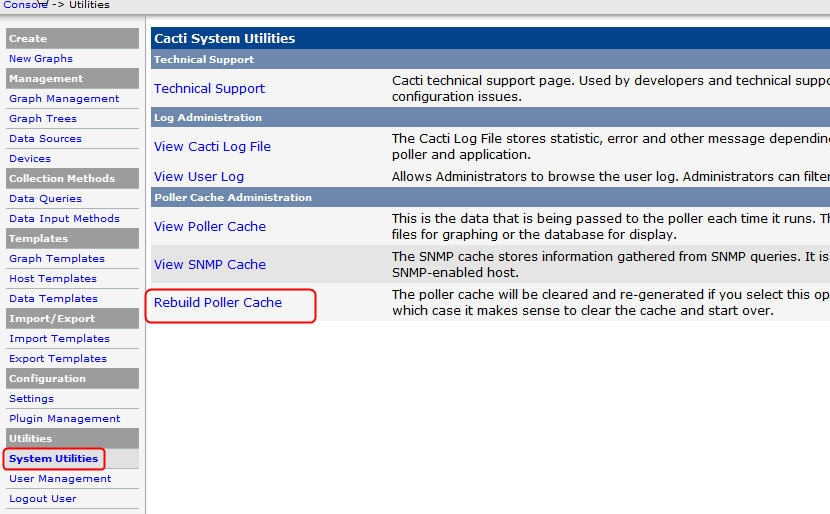Image resolution: width=830 pixels, height=514 pixels.
Task: Click the View SNMP Cache description text
Action: [x=610, y=264]
